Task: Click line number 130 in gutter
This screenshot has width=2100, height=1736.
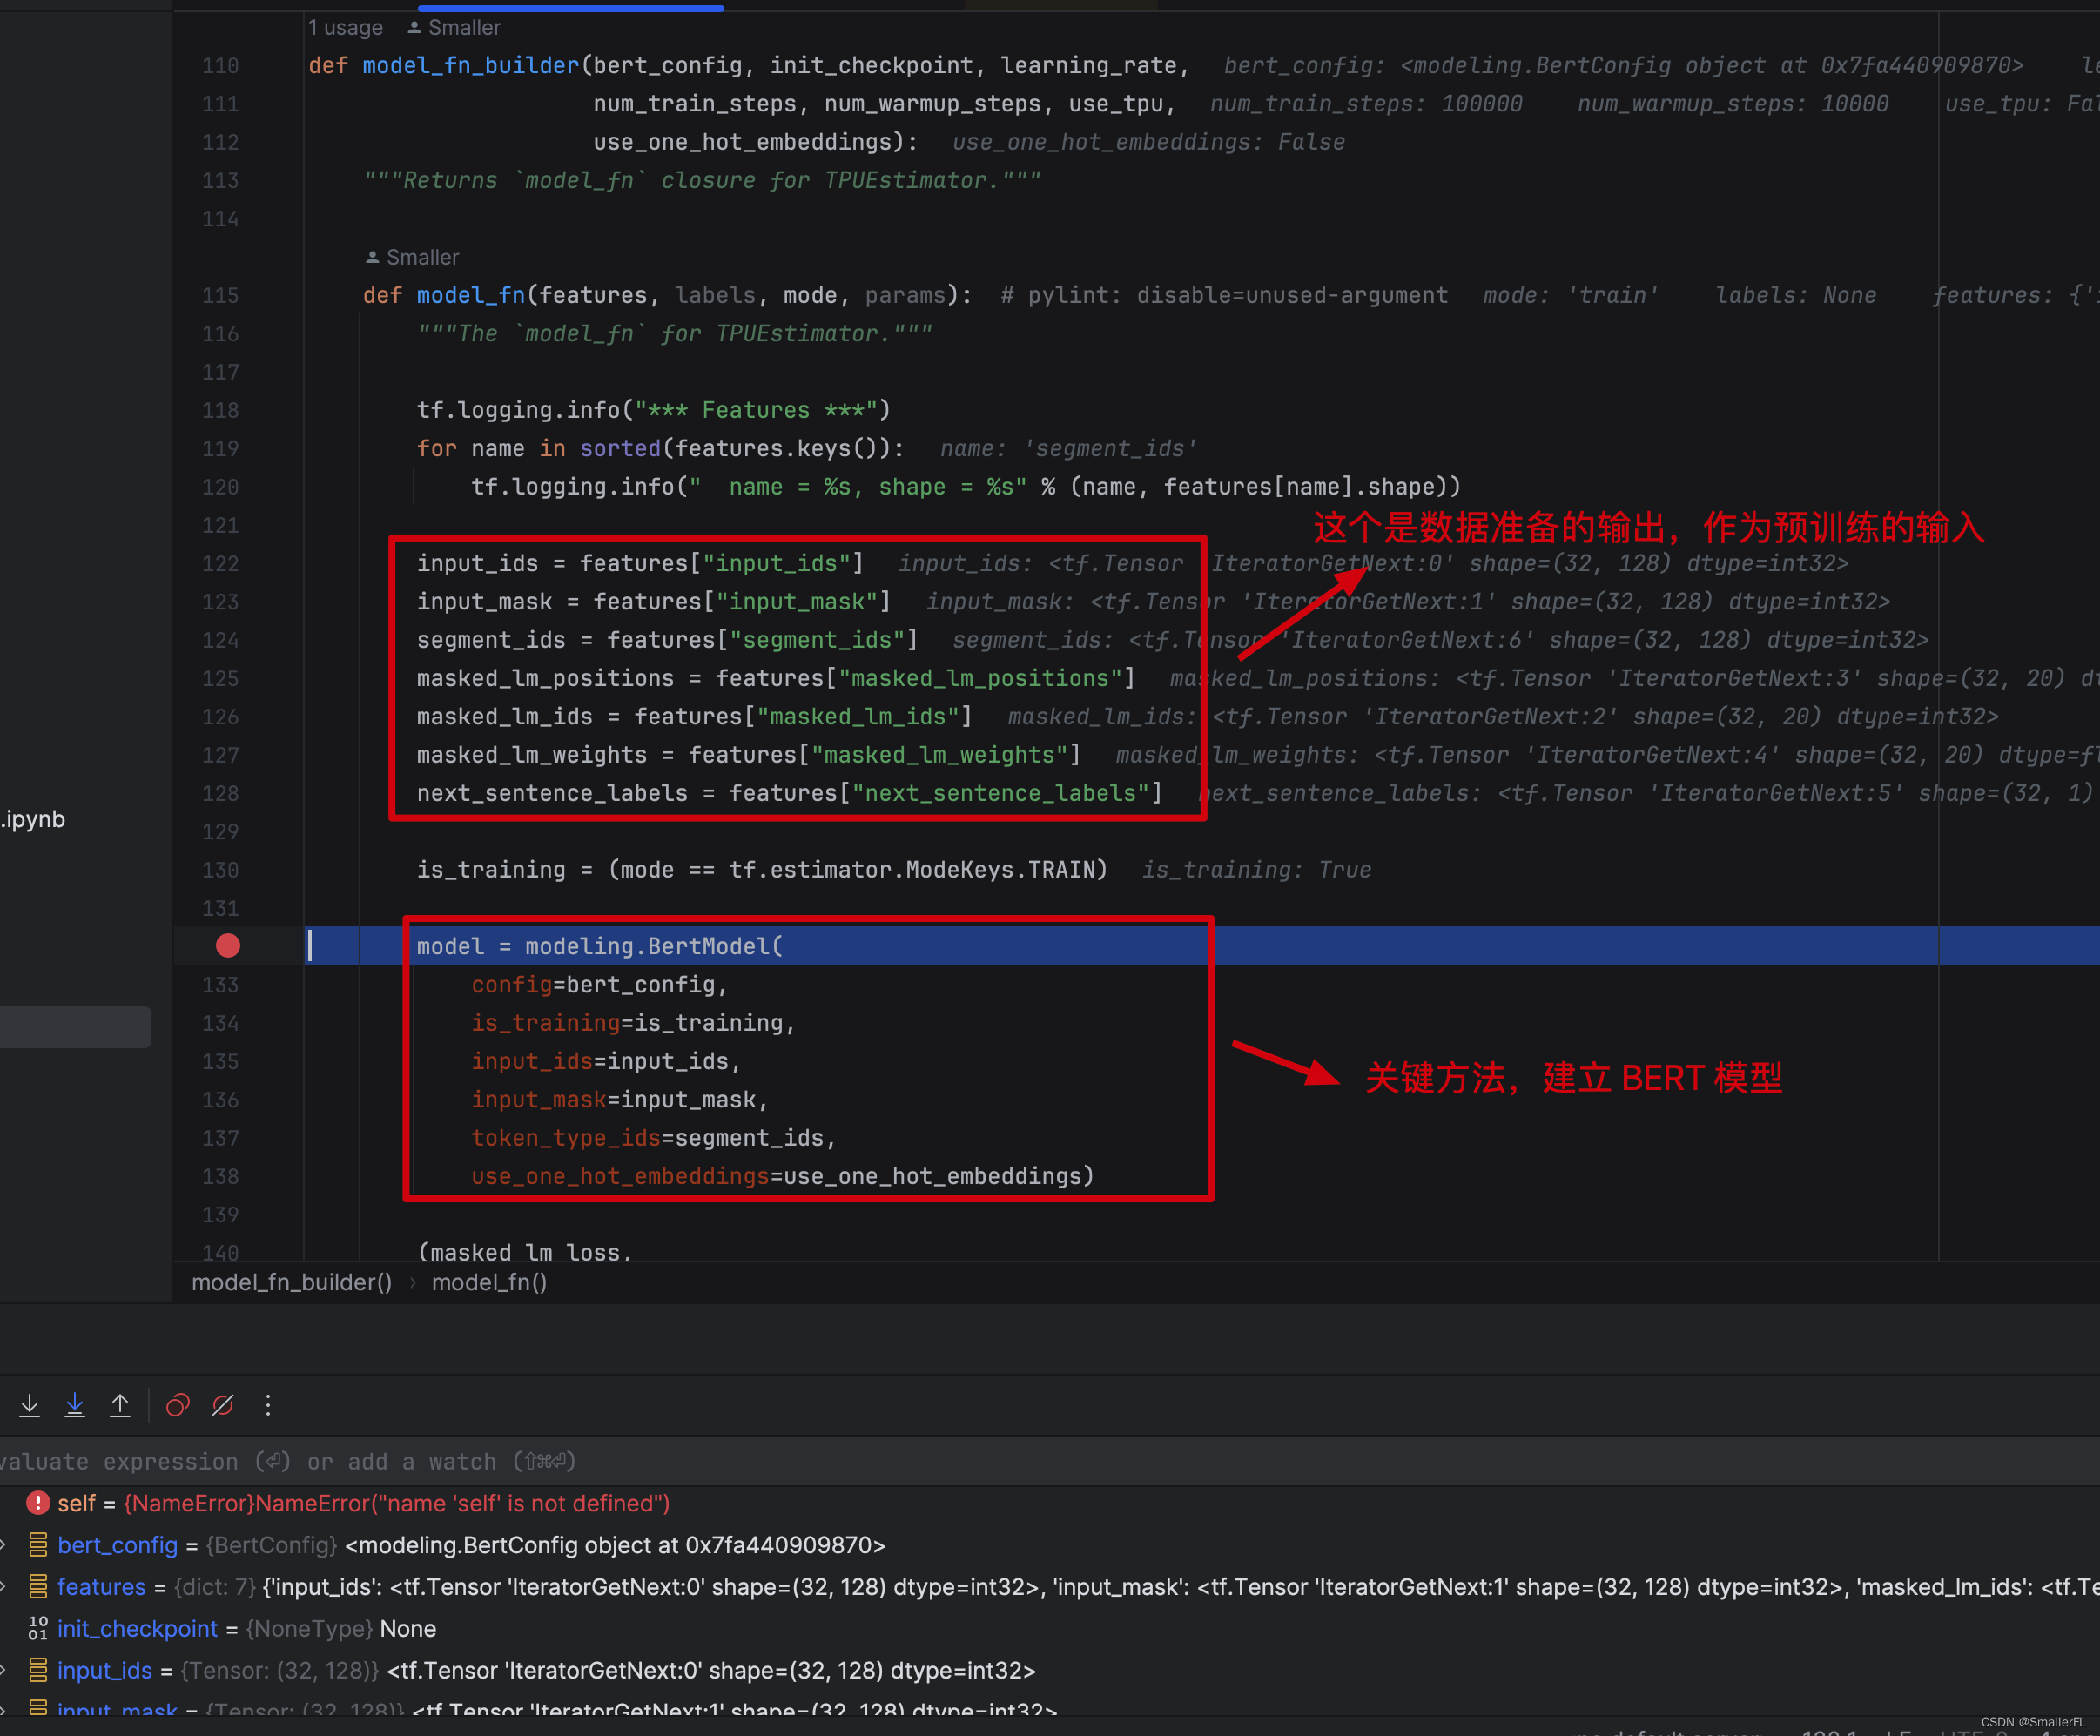Action: click(x=220, y=870)
